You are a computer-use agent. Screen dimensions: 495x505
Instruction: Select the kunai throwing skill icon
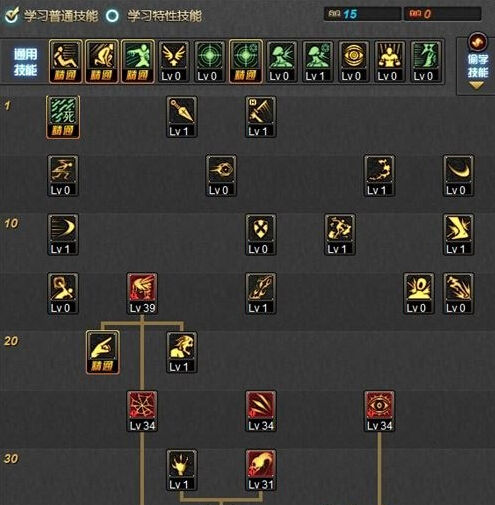click(x=182, y=117)
